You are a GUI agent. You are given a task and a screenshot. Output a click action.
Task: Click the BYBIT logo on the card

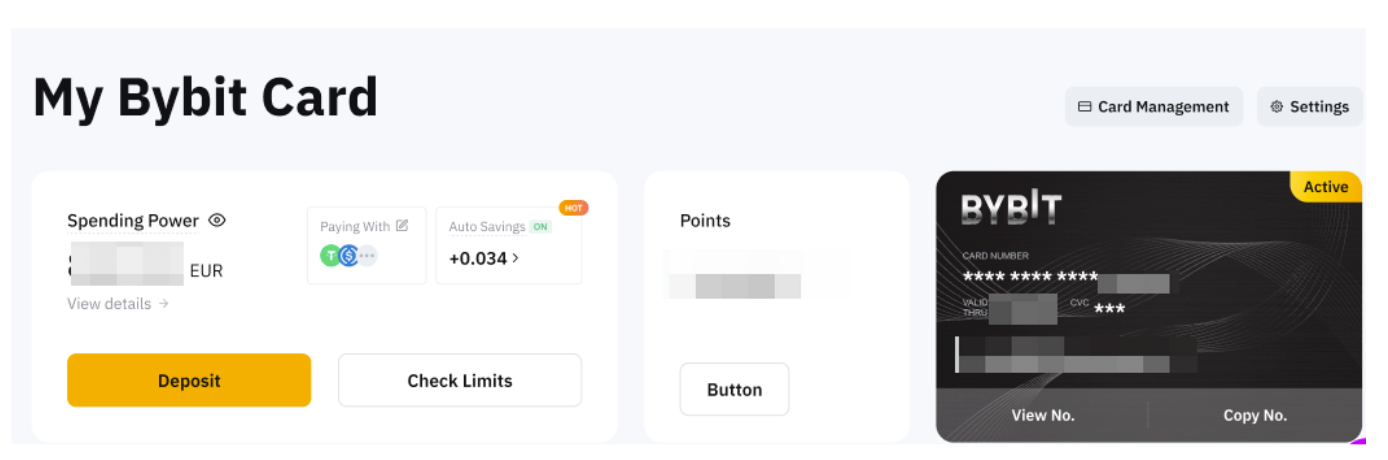pos(1010,208)
